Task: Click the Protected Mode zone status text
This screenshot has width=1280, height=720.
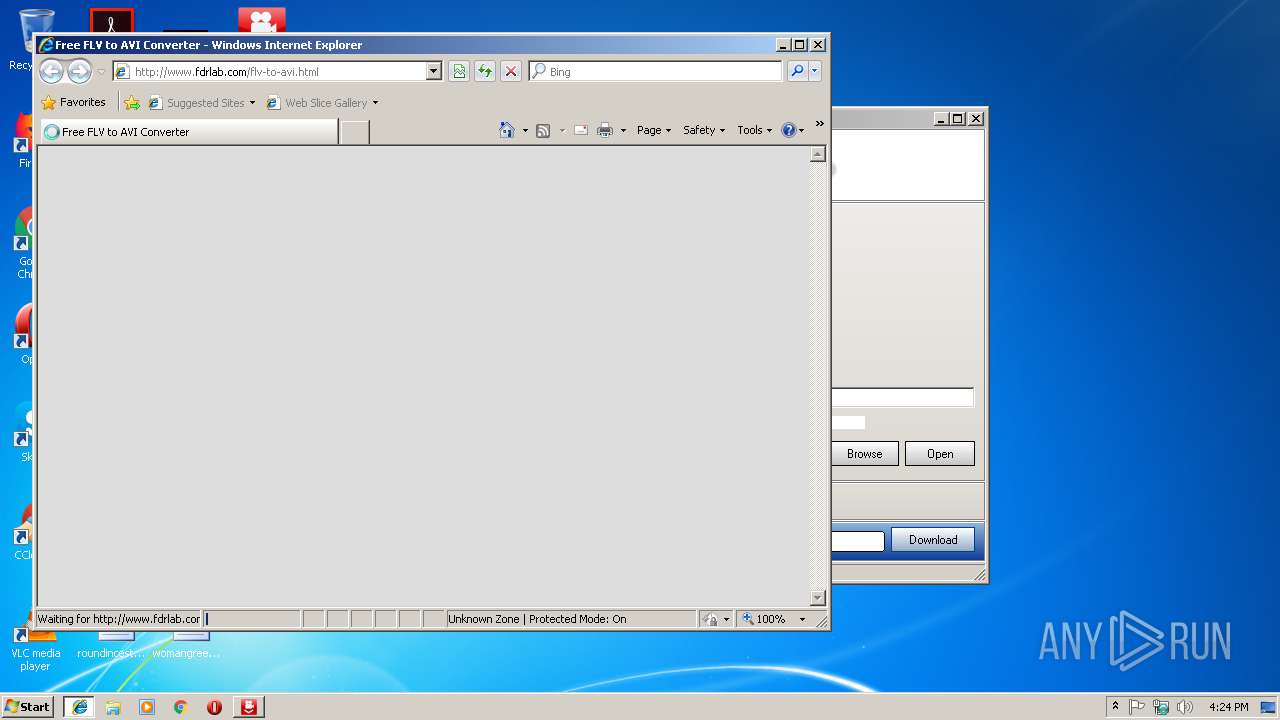Action: click(537, 619)
